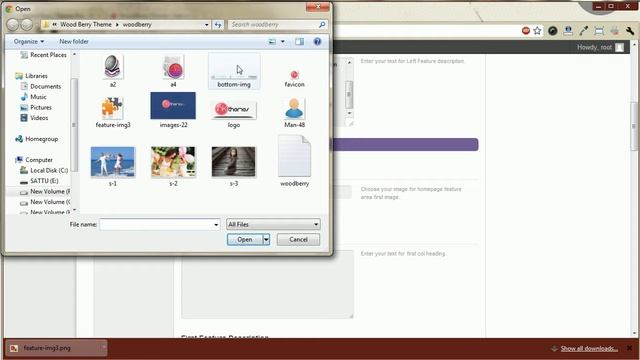Screen dimensions: 640x360
Task: Select the images-22 file thumbnail
Action: click(x=173, y=110)
